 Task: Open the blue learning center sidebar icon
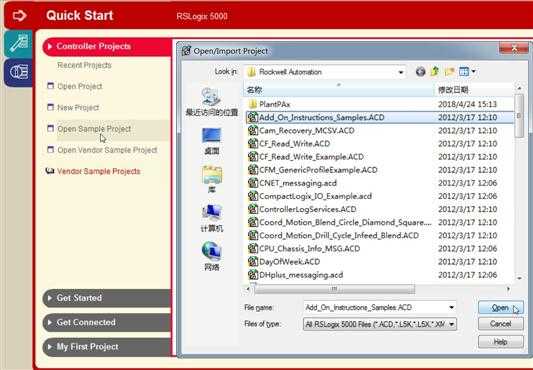coord(19,72)
